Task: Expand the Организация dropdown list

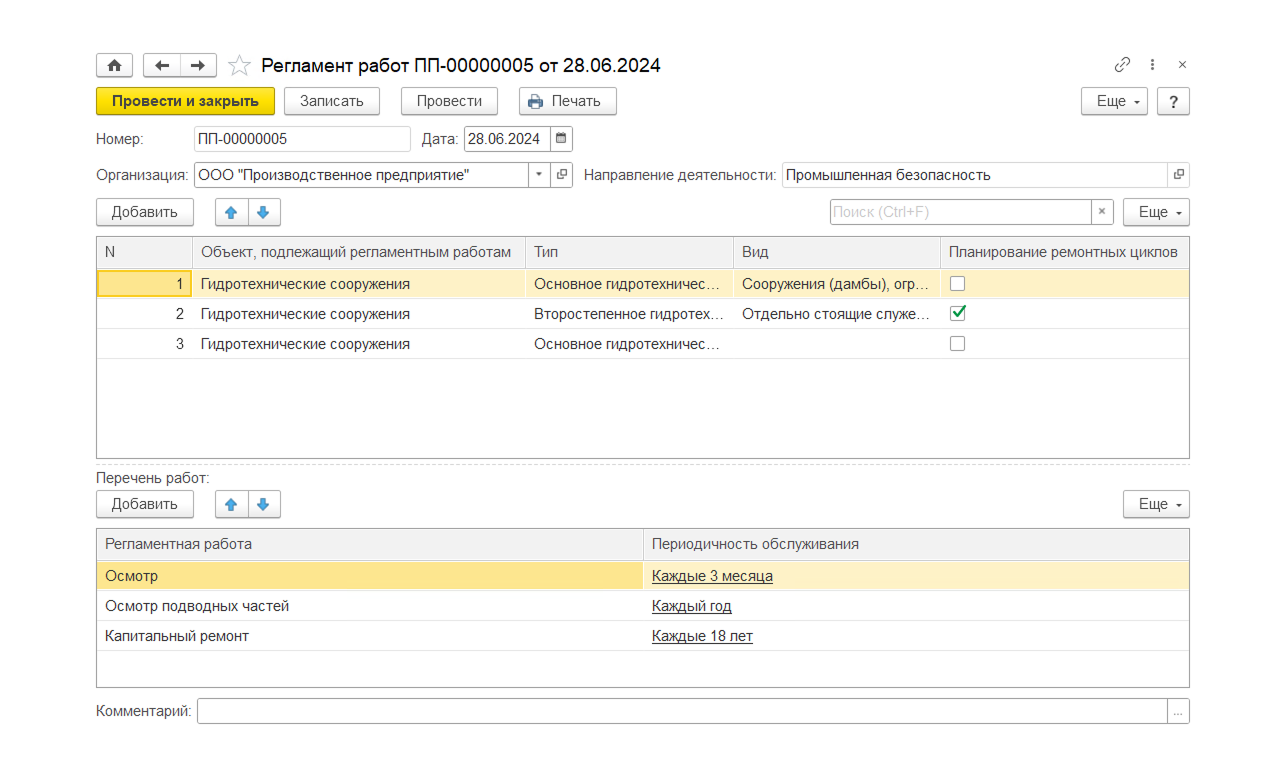Action: point(539,175)
